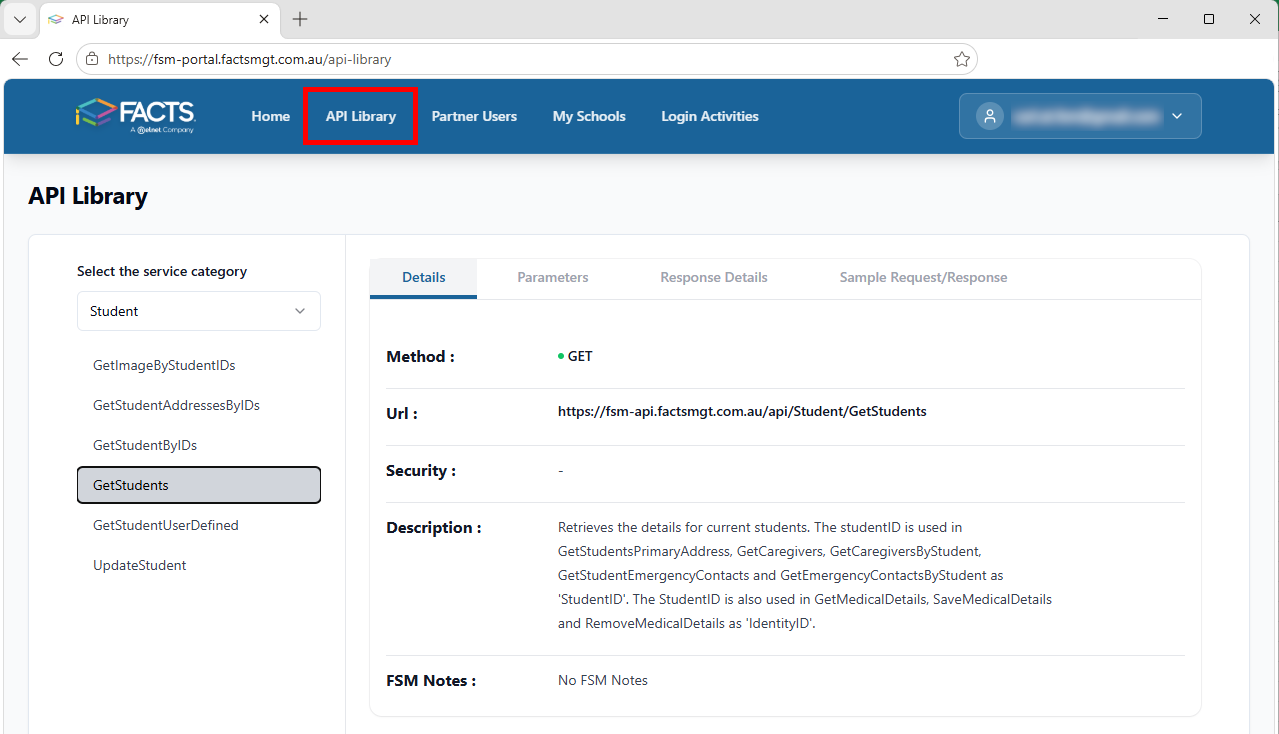The width and height of the screenshot is (1279, 734).
Task: Click the browser address bar
Action: pos(527,59)
